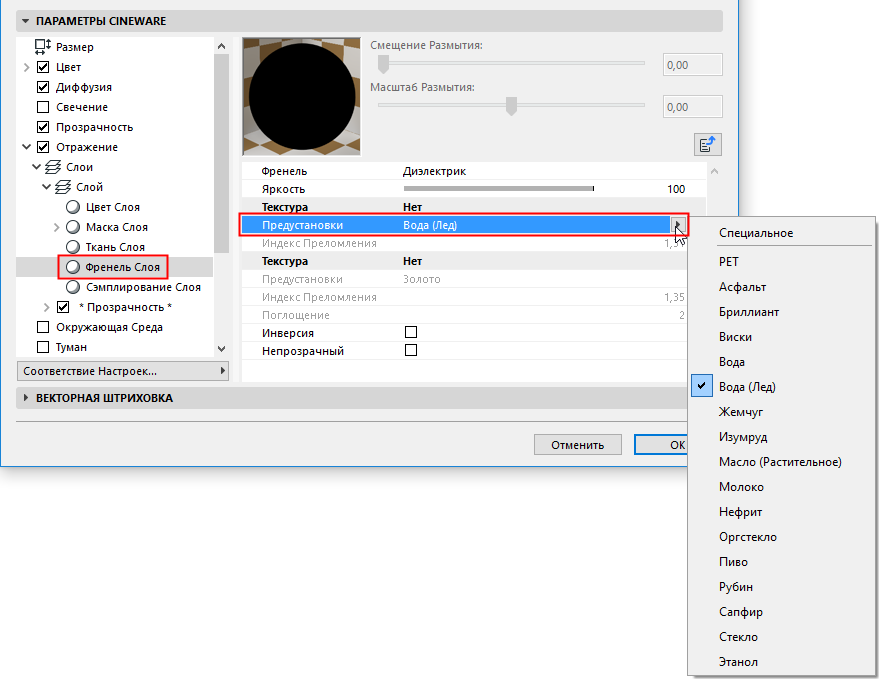Click the OK button
Screen dimensions: 879x679
[660, 445]
